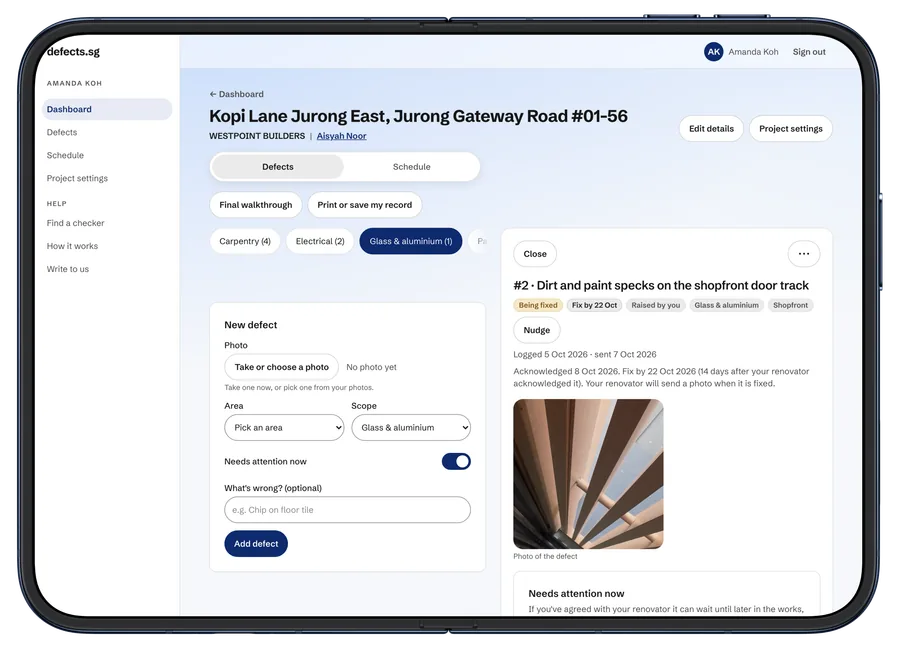
Task: Click the Being fixed status badge
Action: 538,305
